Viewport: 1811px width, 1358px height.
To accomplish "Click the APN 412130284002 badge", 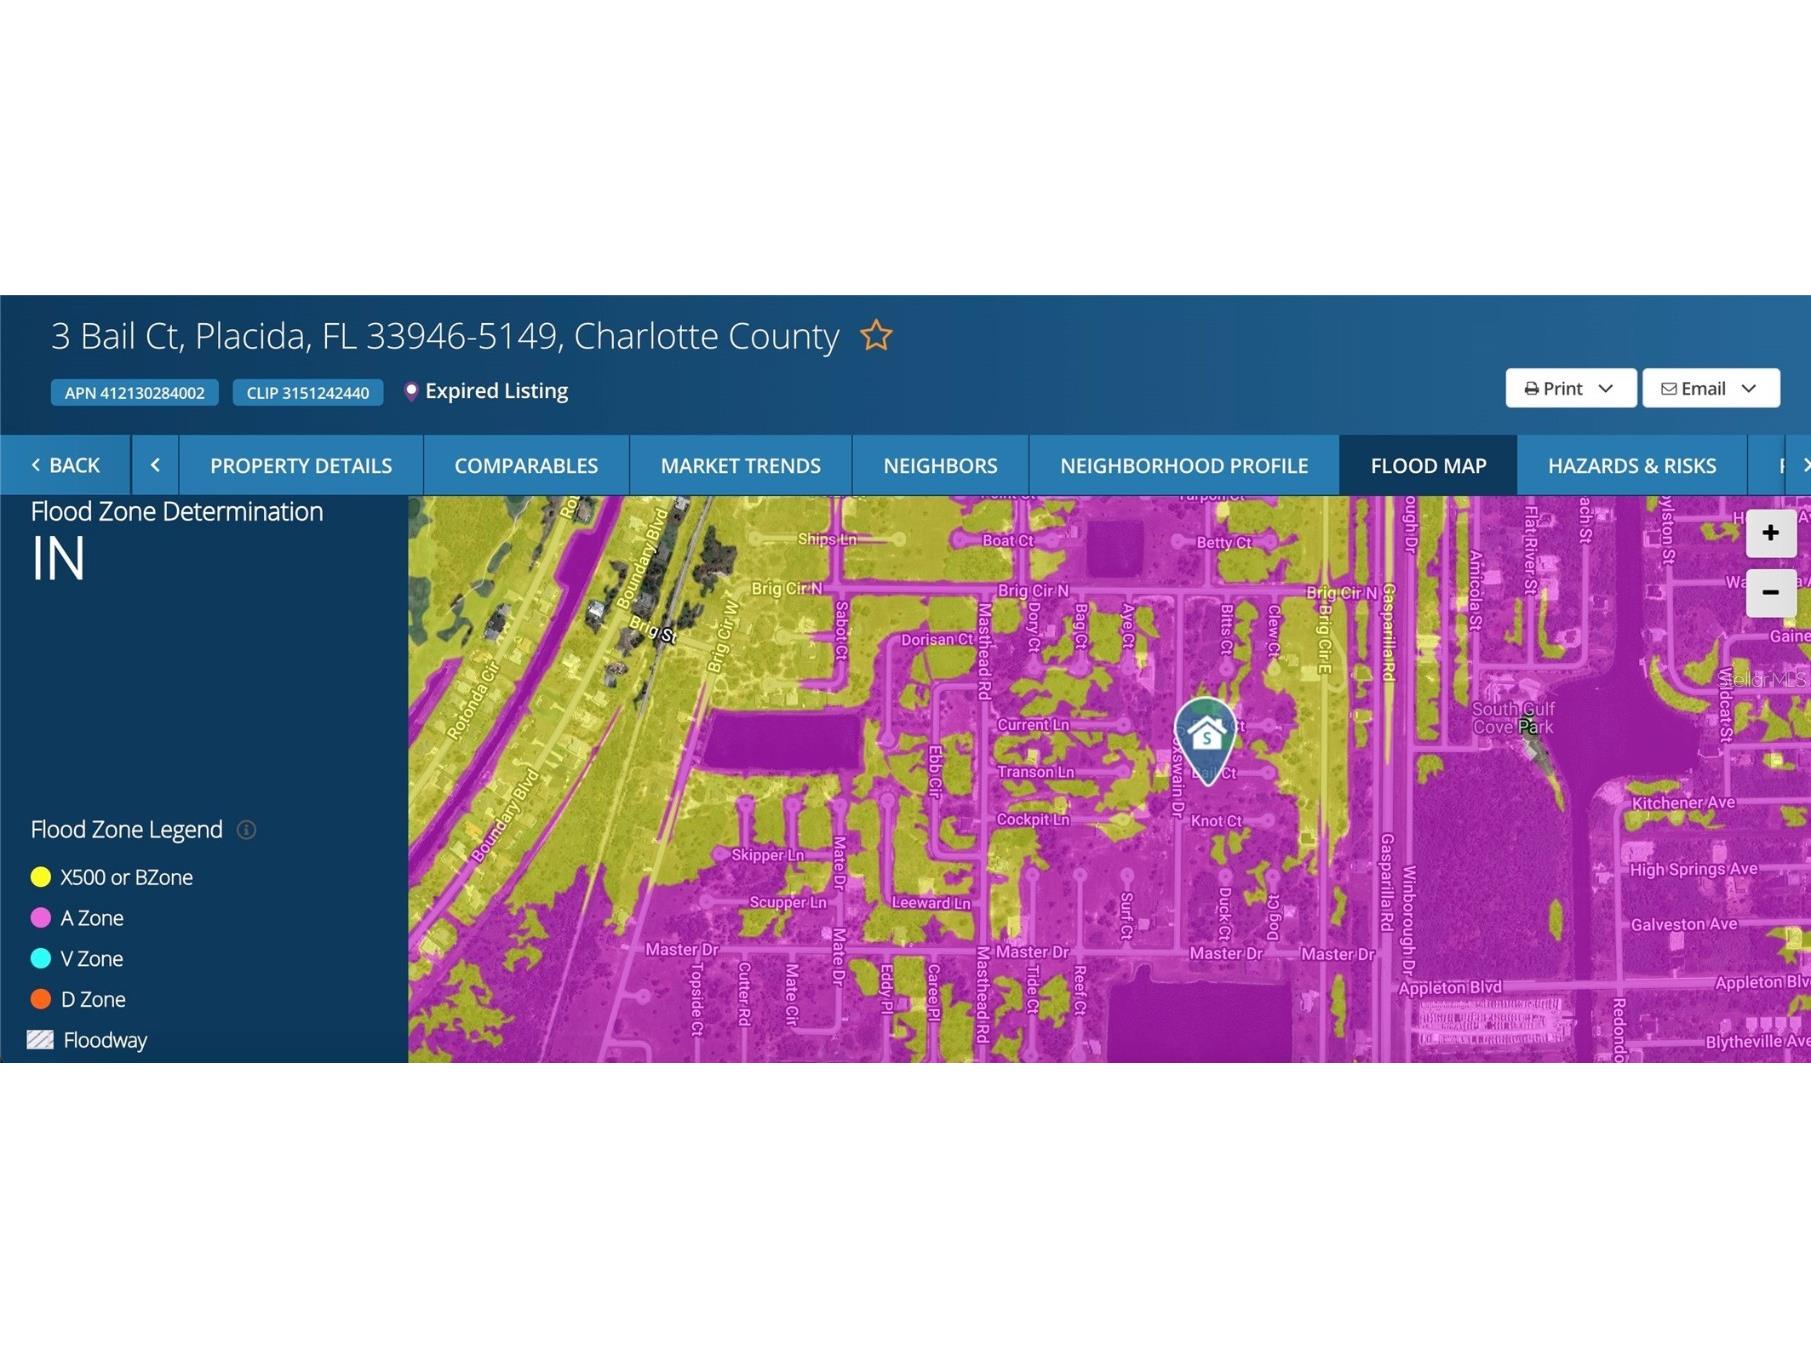I will pyautogui.click(x=135, y=393).
